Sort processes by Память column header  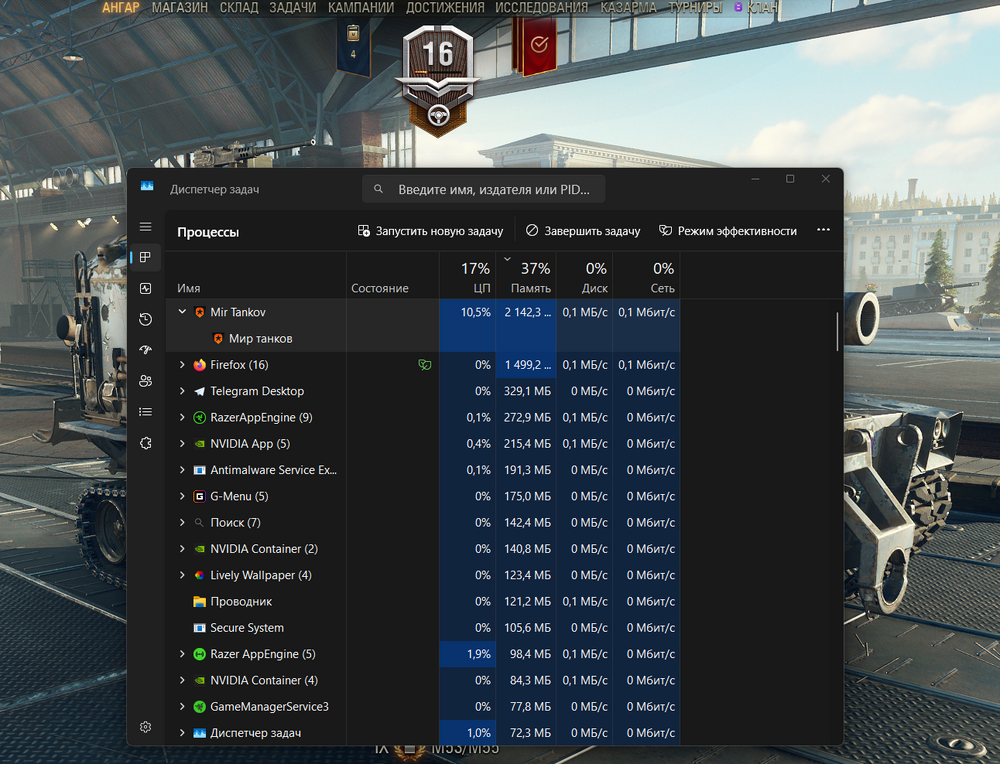526,275
